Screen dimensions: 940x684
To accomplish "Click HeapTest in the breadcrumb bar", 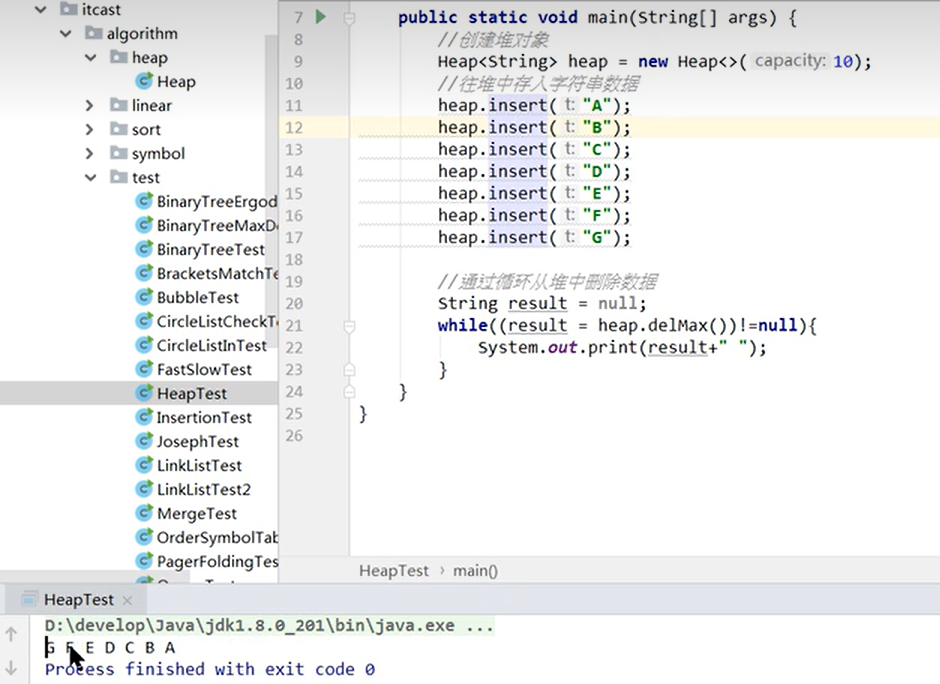I will pos(394,571).
